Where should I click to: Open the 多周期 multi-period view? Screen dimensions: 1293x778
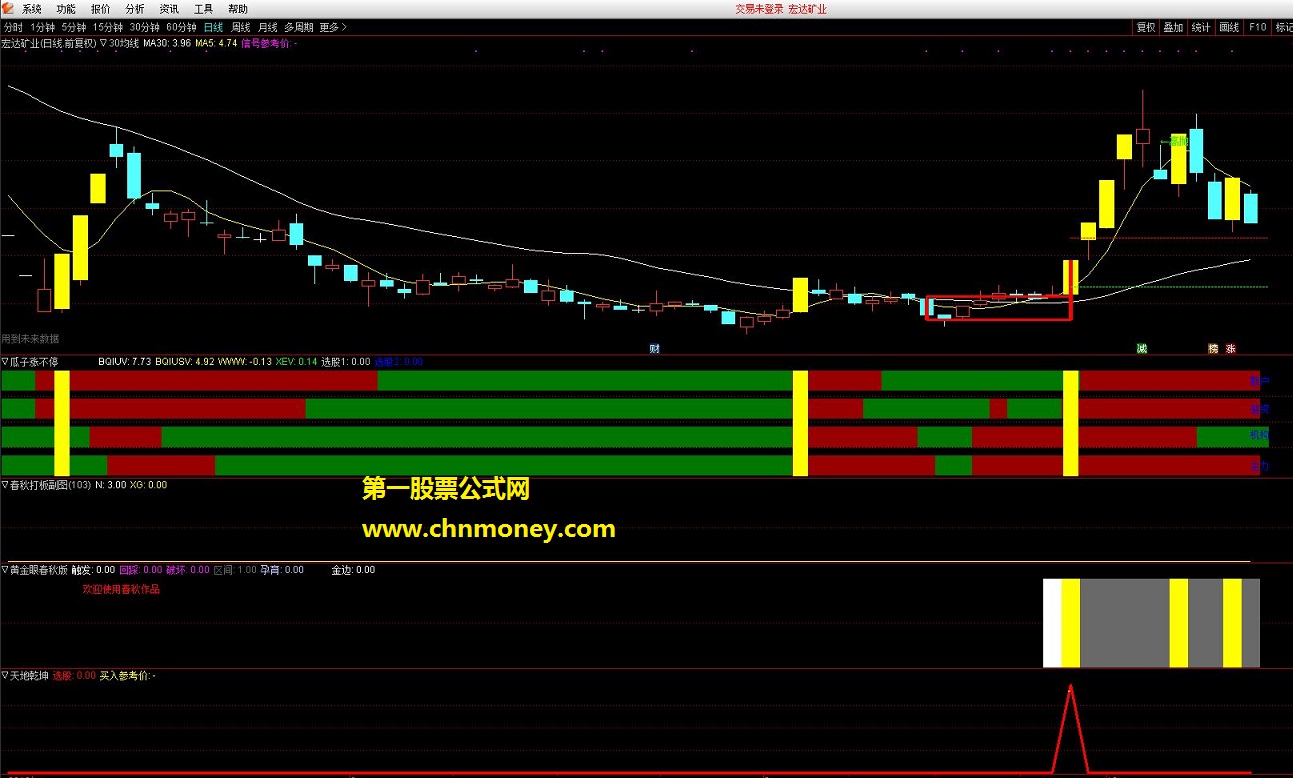tap(298, 27)
